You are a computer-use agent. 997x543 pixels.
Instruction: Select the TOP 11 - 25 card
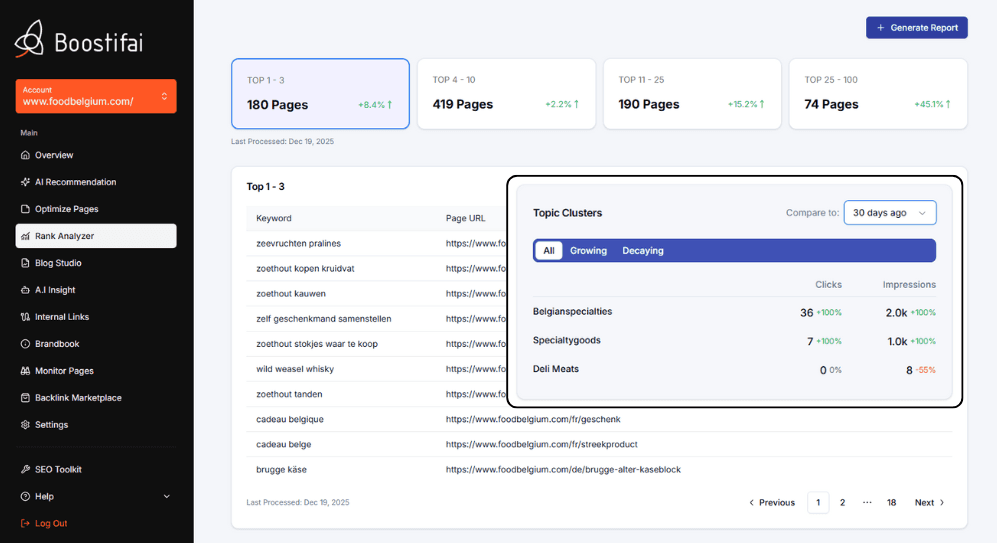coord(692,93)
